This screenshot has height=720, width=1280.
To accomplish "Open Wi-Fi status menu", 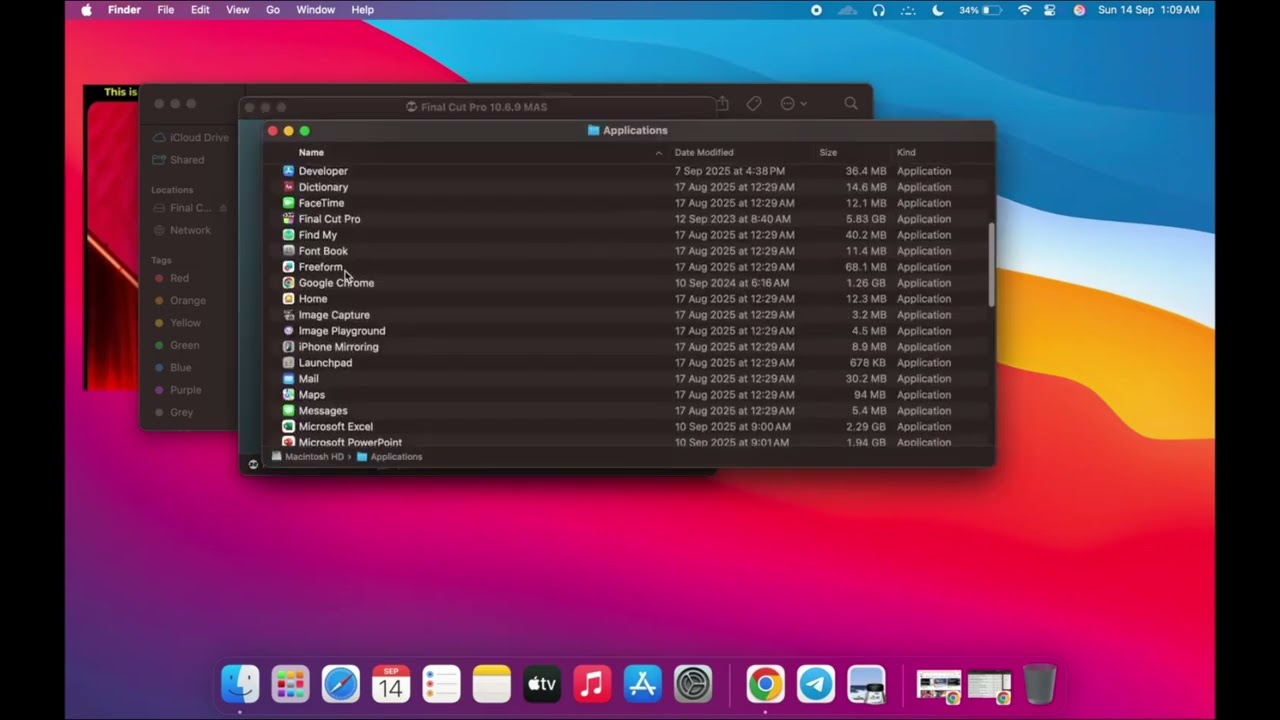I will 1024,10.
